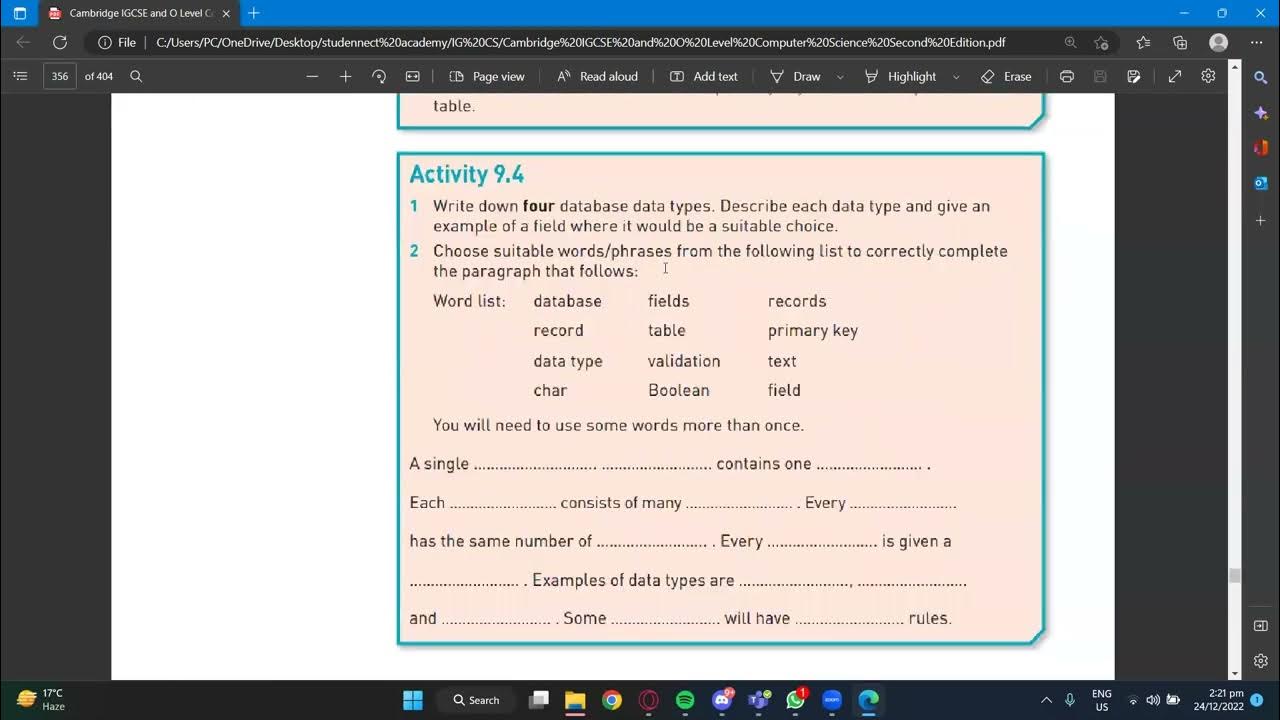Zoom in with the plus icon
1280x720 pixels.
(346, 76)
